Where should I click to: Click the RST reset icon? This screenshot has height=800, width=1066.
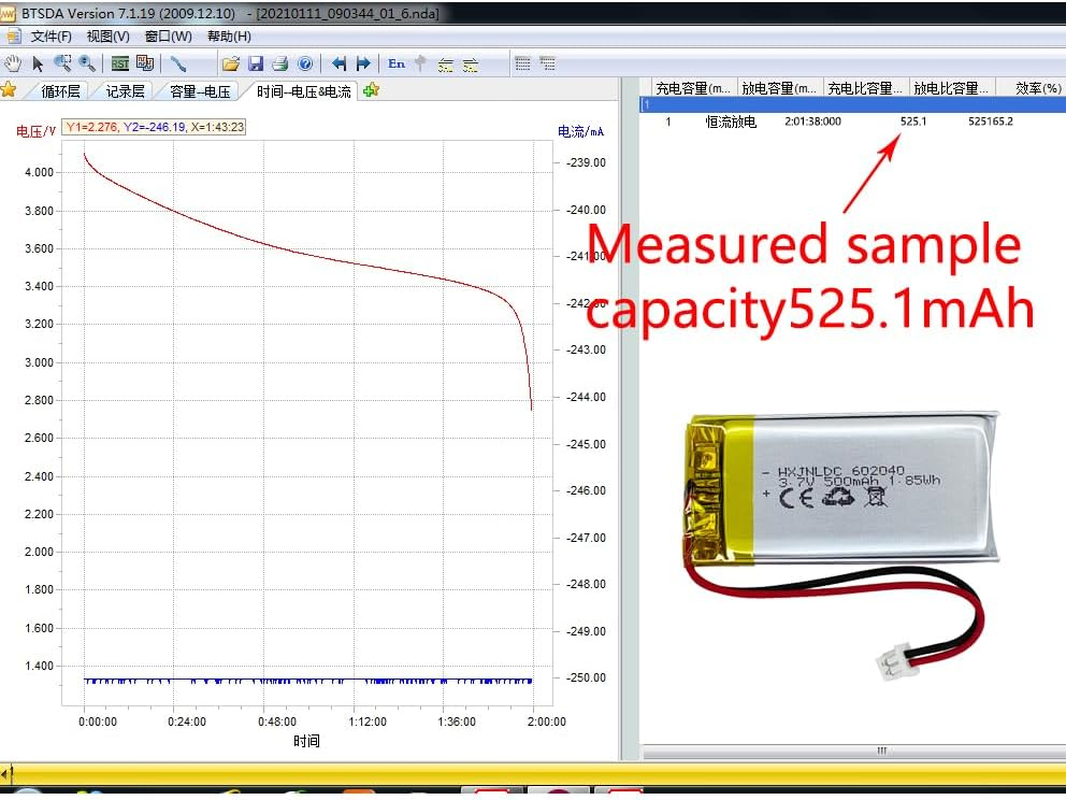pos(120,63)
